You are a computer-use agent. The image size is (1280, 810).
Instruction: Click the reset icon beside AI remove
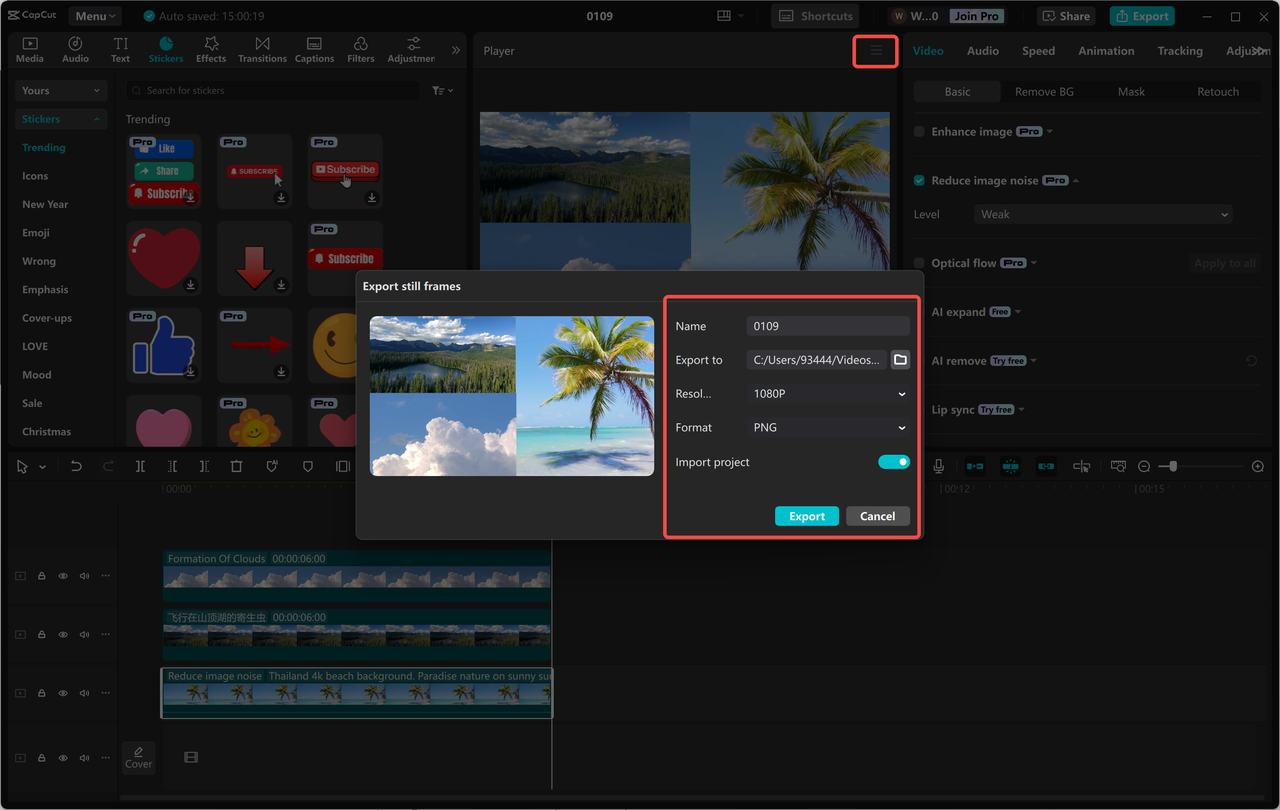[x=1251, y=360]
